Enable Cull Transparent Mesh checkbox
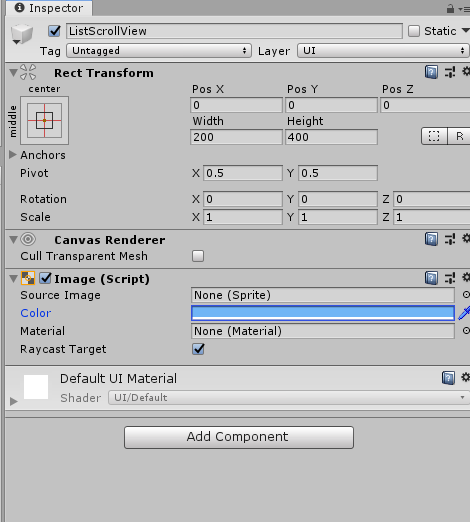The height and width of the screenshot is (522, 470). click(198, 256)
